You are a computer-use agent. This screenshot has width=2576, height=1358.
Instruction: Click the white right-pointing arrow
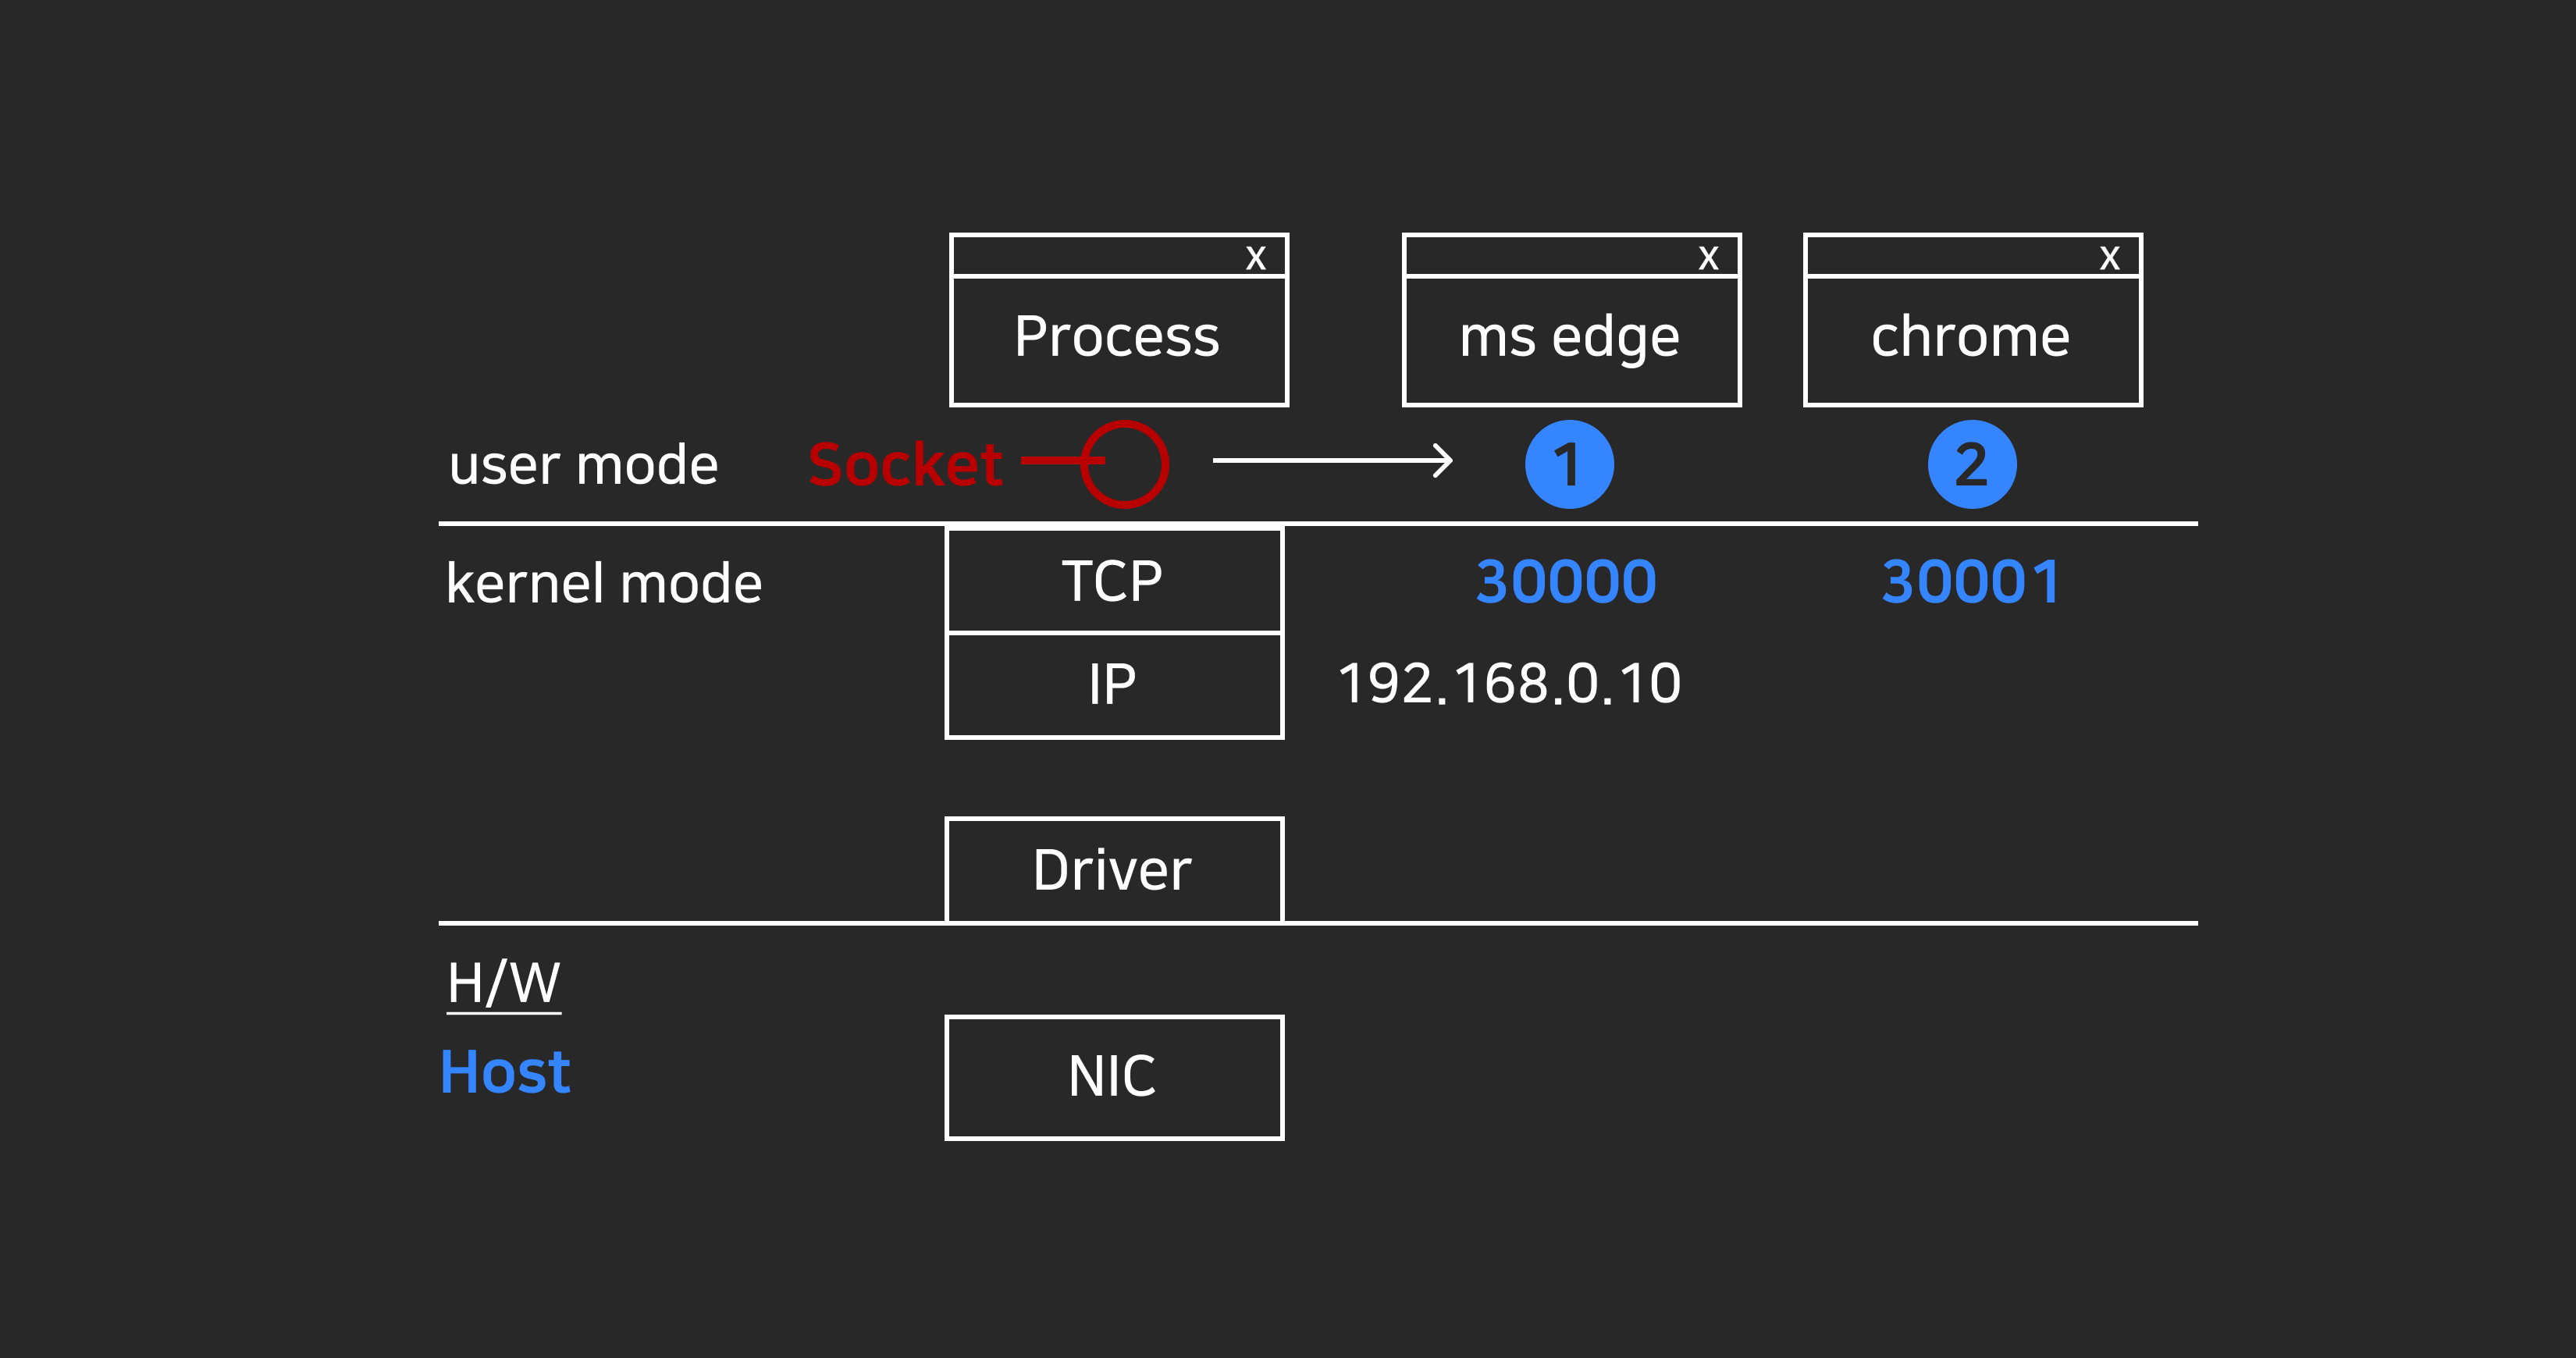tap(1332, 461)
